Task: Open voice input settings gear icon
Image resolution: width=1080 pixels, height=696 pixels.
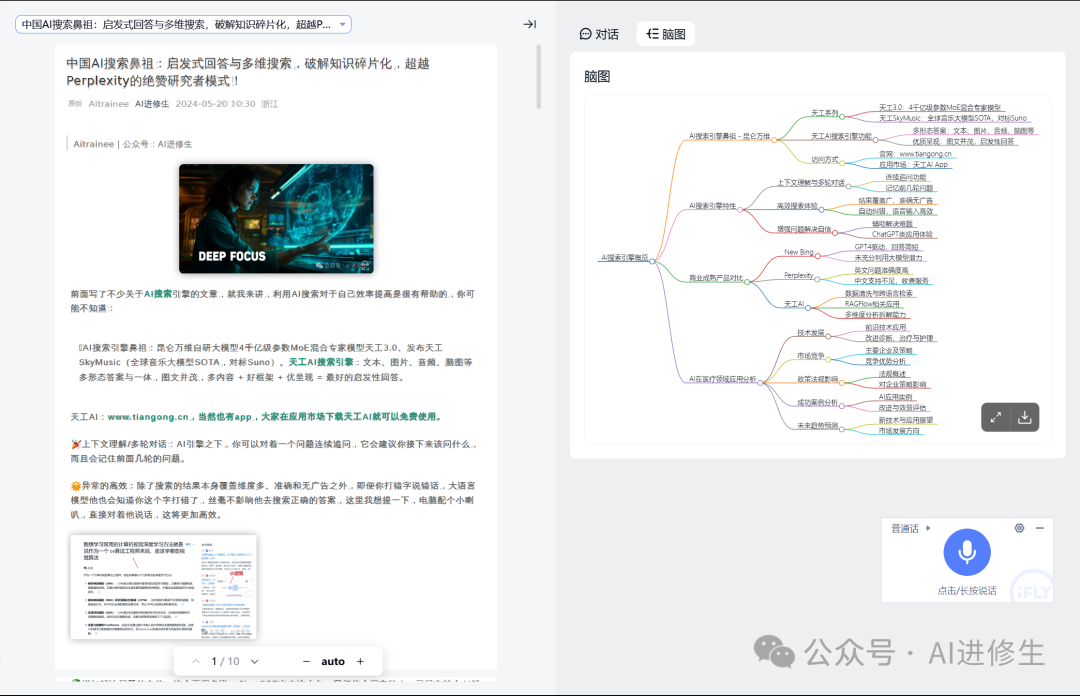Action: click(x=1019, y=528)
